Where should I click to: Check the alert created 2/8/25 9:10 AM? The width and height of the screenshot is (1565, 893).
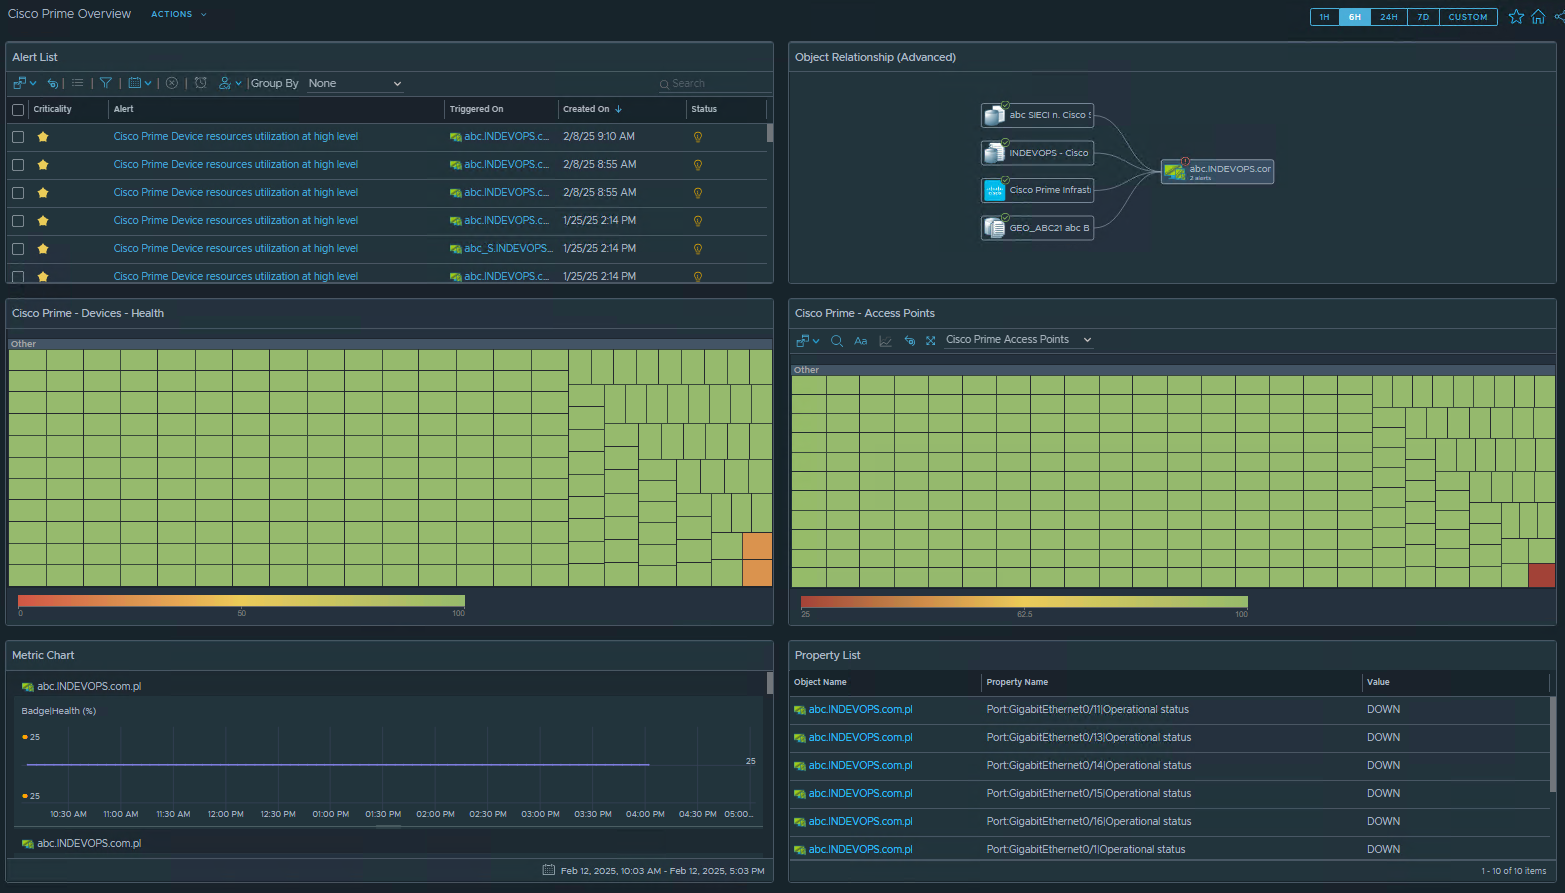18,137
